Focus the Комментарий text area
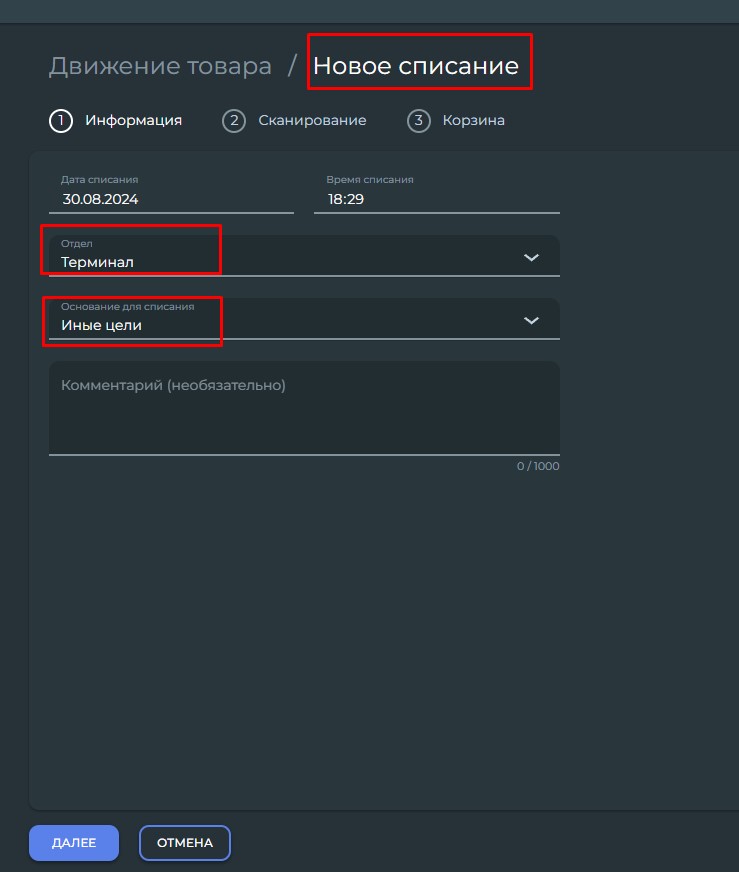This screenshot has width=739, height=872. click(x=304, y=408)
